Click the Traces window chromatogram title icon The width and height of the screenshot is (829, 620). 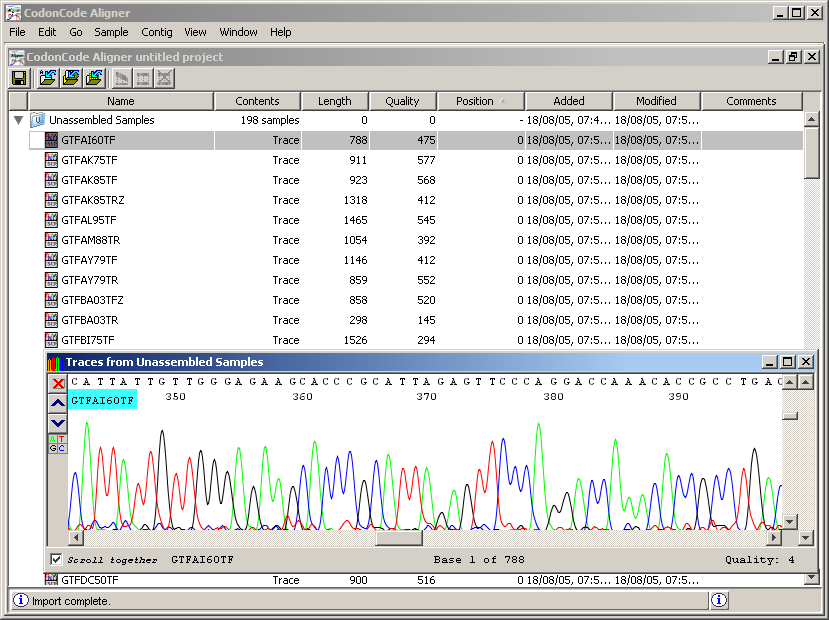[54, 362]
